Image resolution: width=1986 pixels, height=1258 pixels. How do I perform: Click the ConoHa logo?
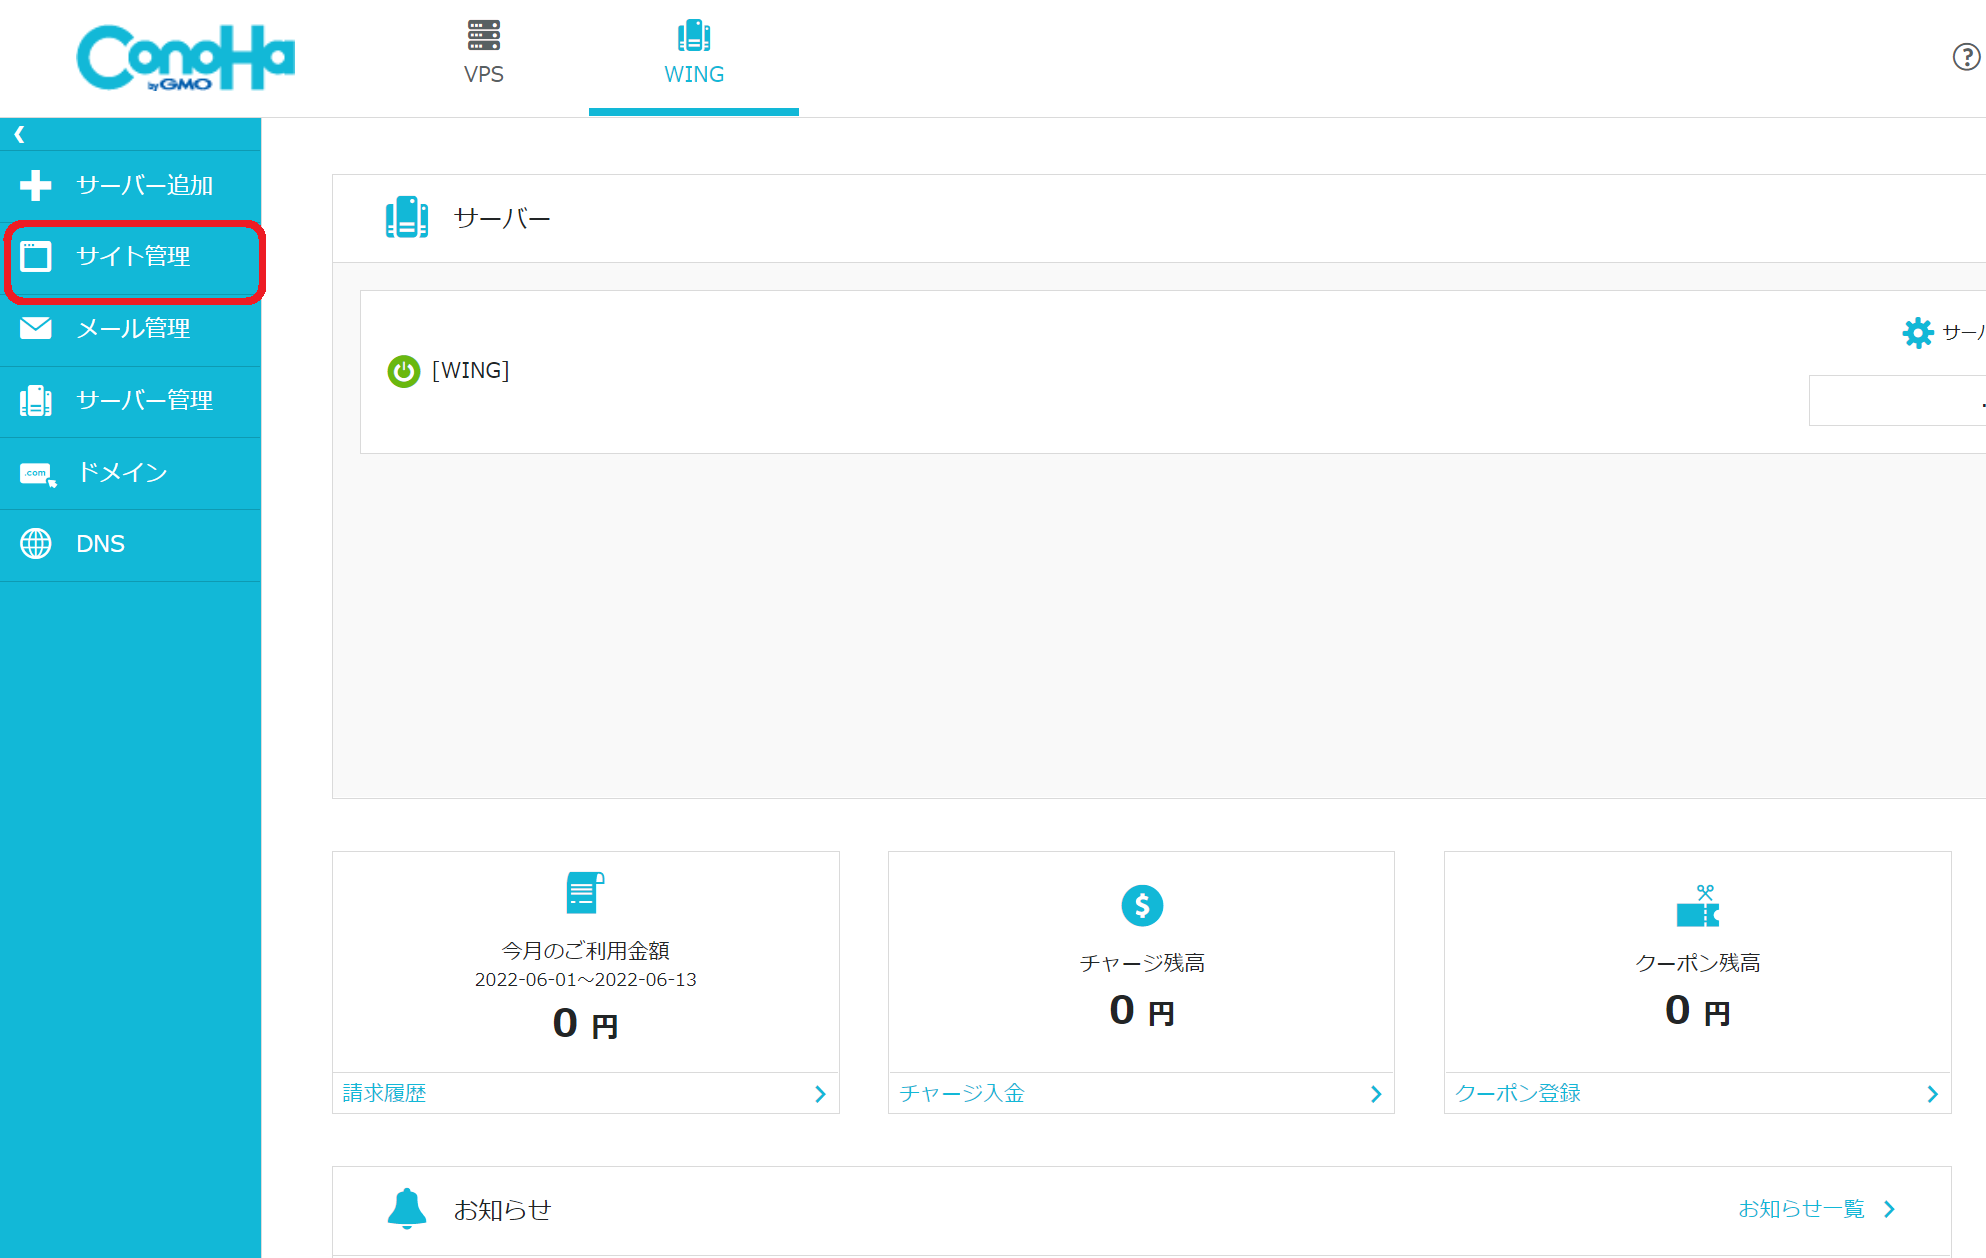tap(186, 57)
